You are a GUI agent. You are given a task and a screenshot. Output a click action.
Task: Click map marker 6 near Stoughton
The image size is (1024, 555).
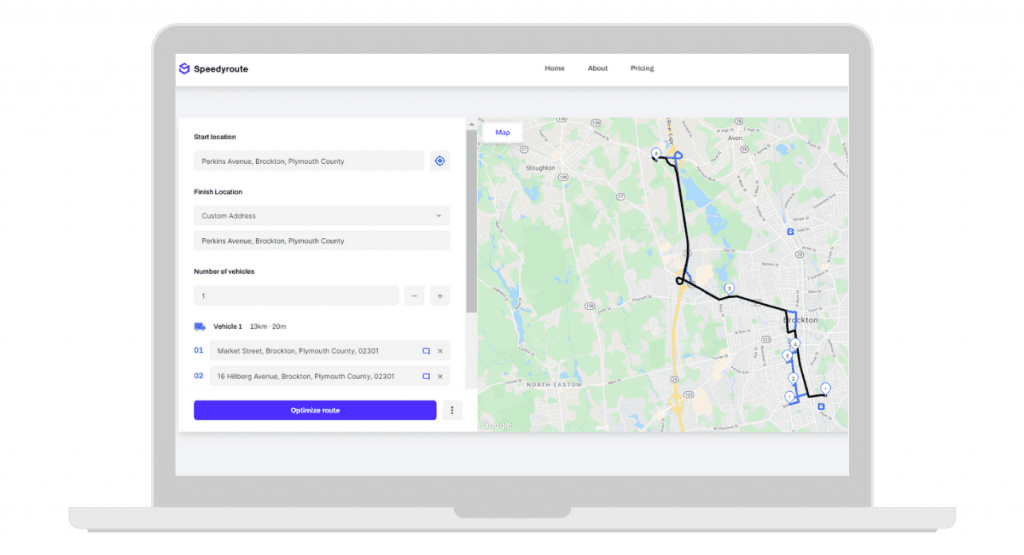tap(656, 153)
